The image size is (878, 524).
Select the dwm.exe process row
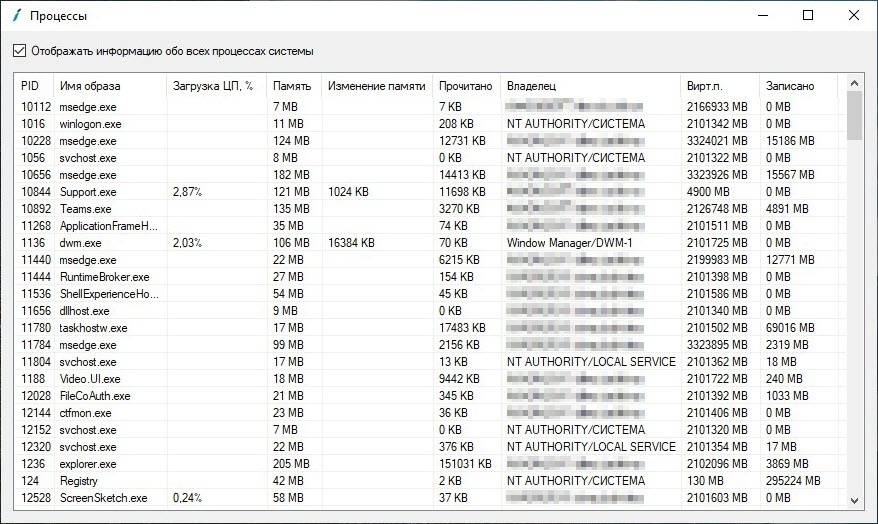coord(80,243)
